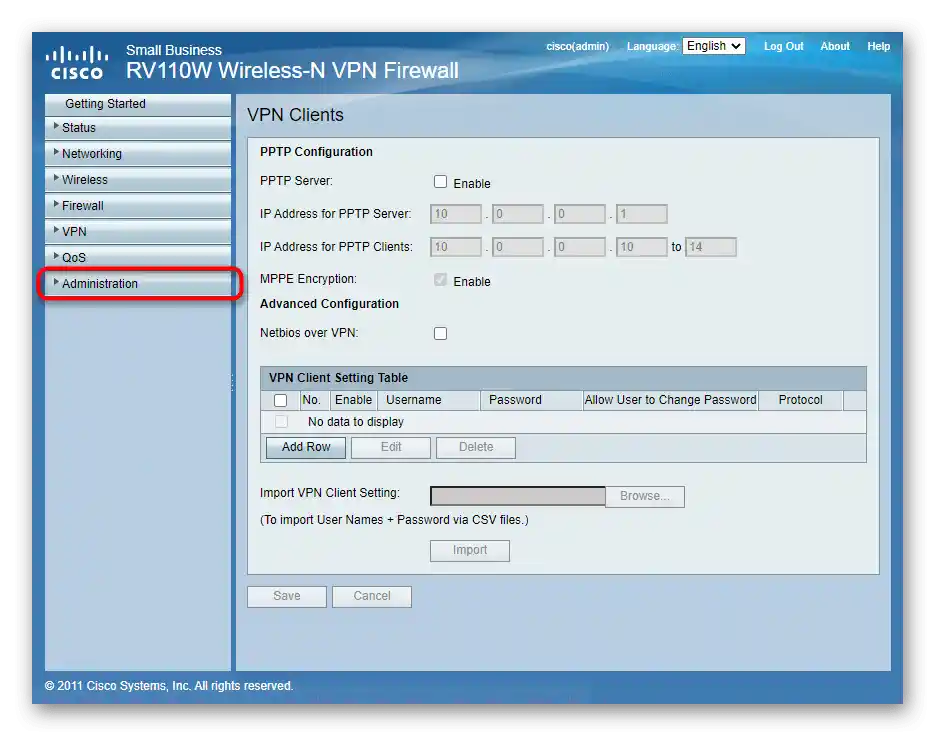Click the Username column header
Image resolution: width=935 pixels, height=736 pixels.
429,400
